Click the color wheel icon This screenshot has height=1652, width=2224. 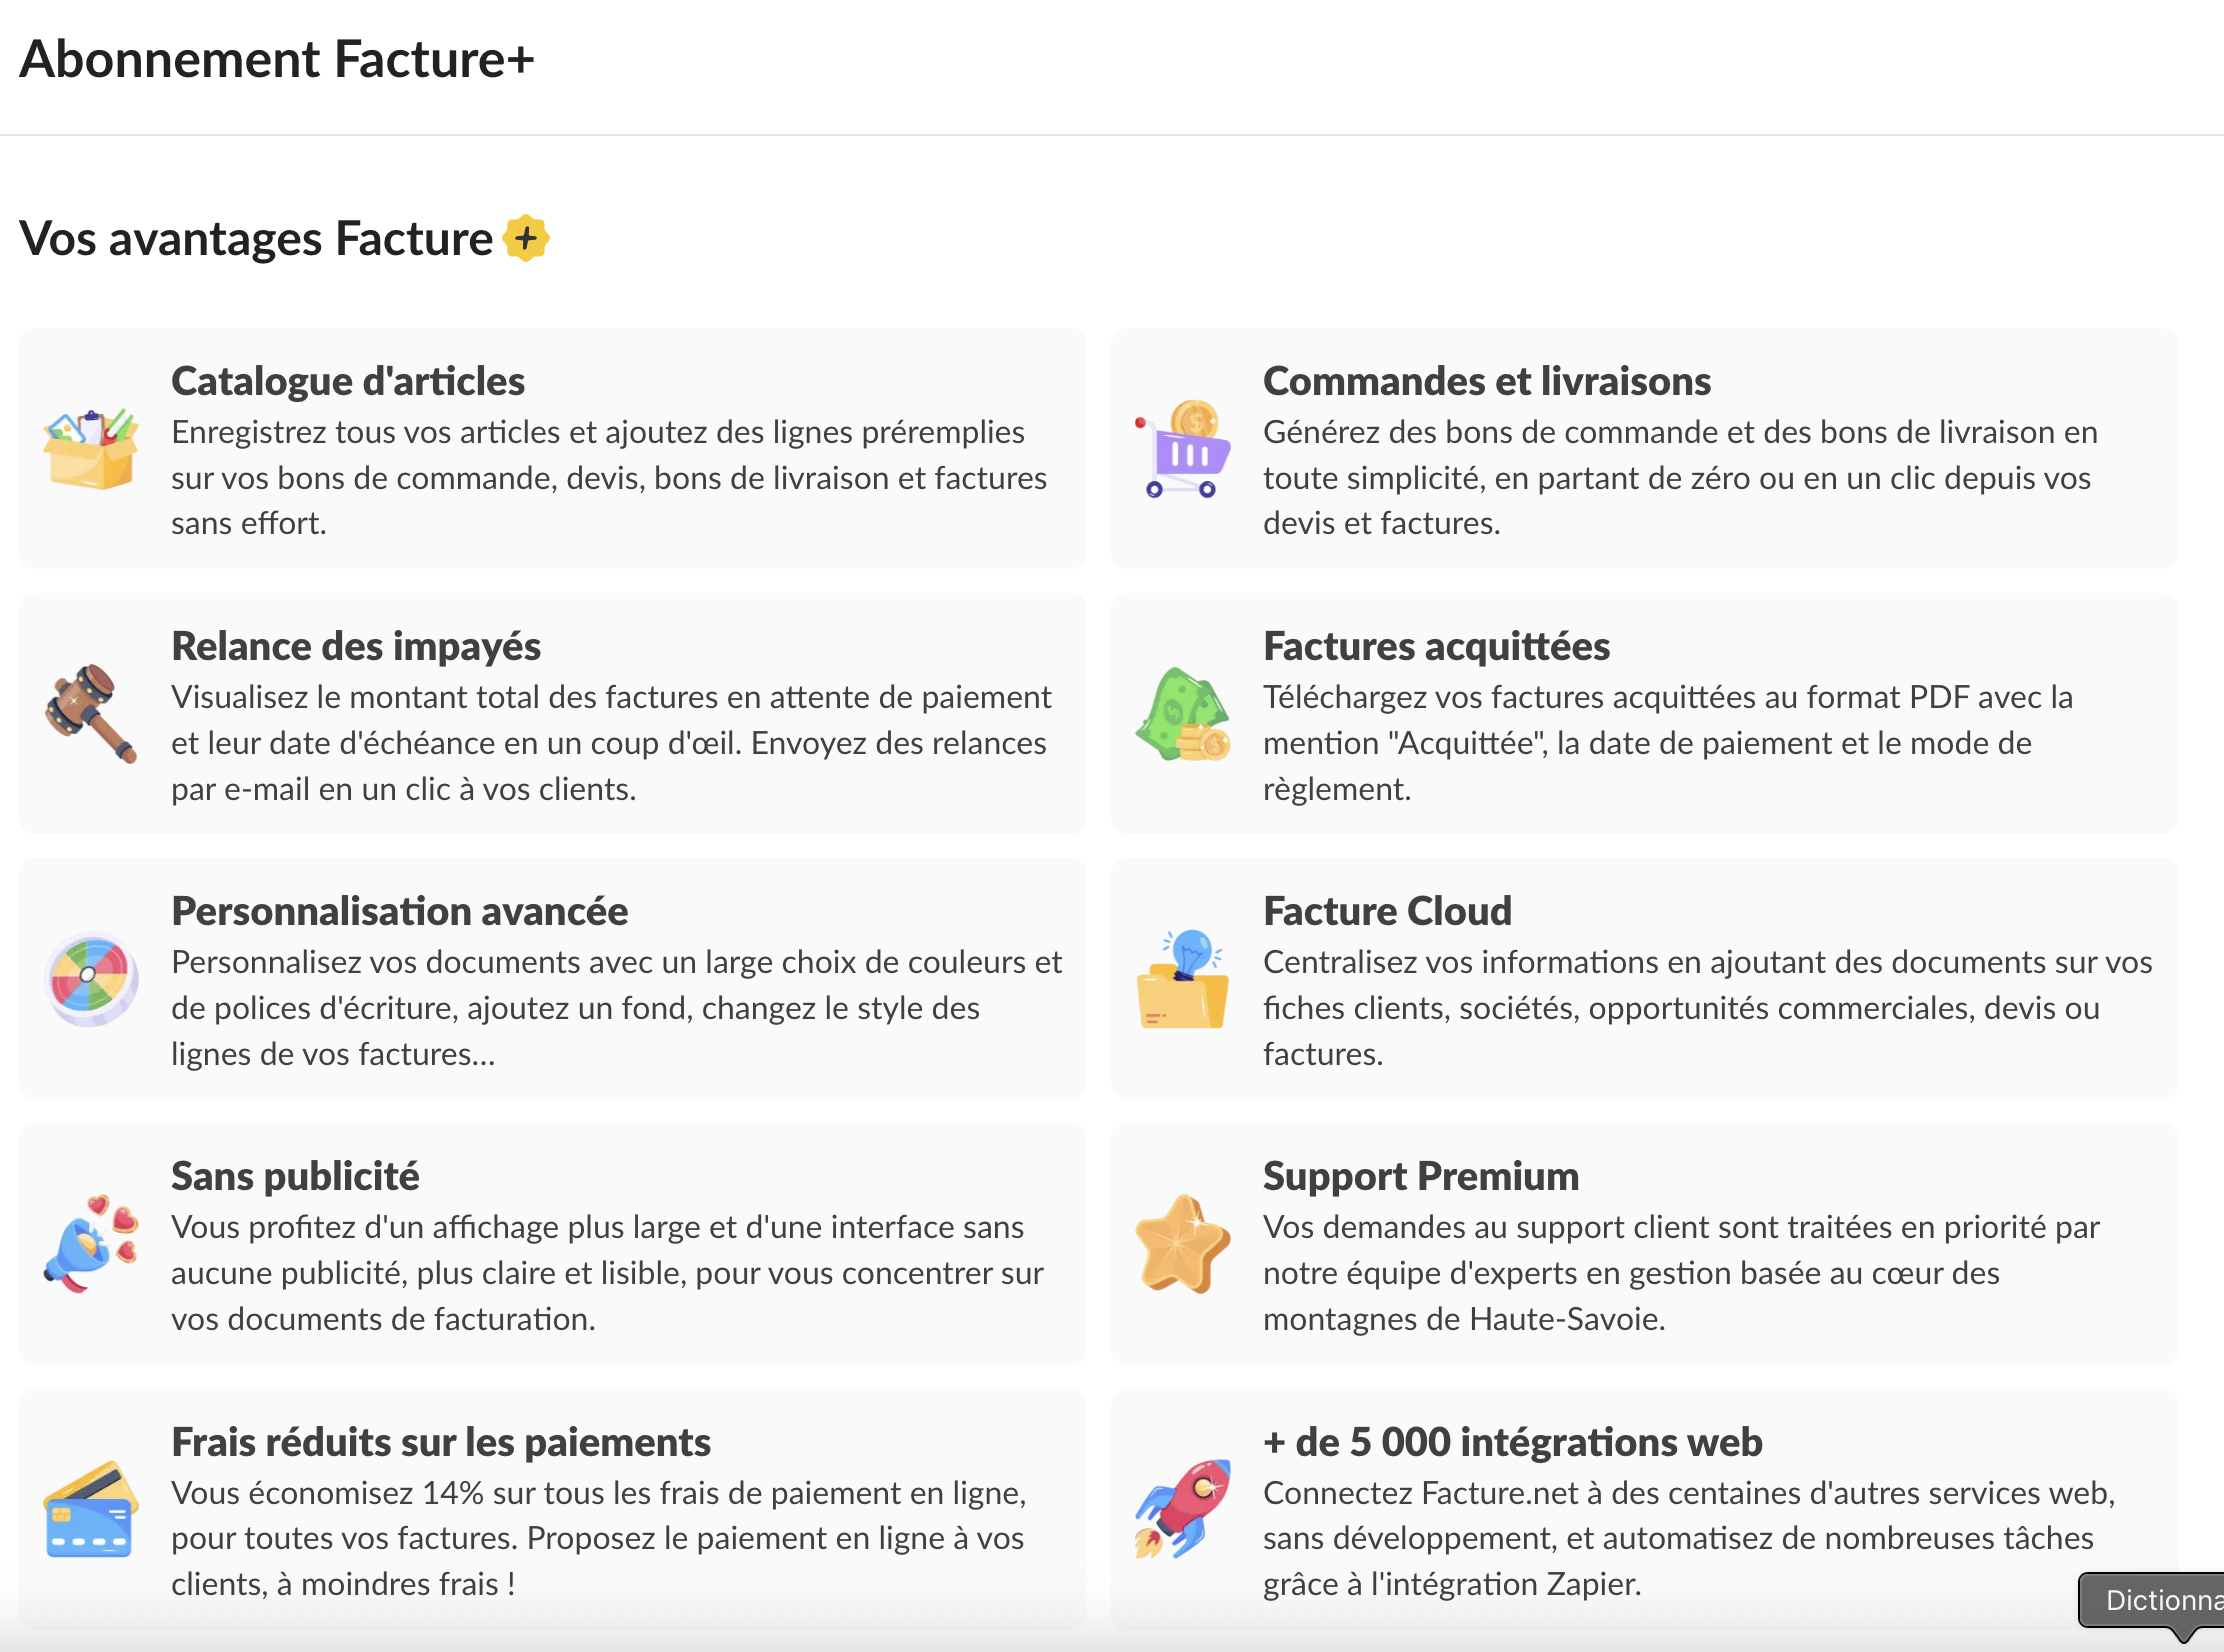coord(91,979)
